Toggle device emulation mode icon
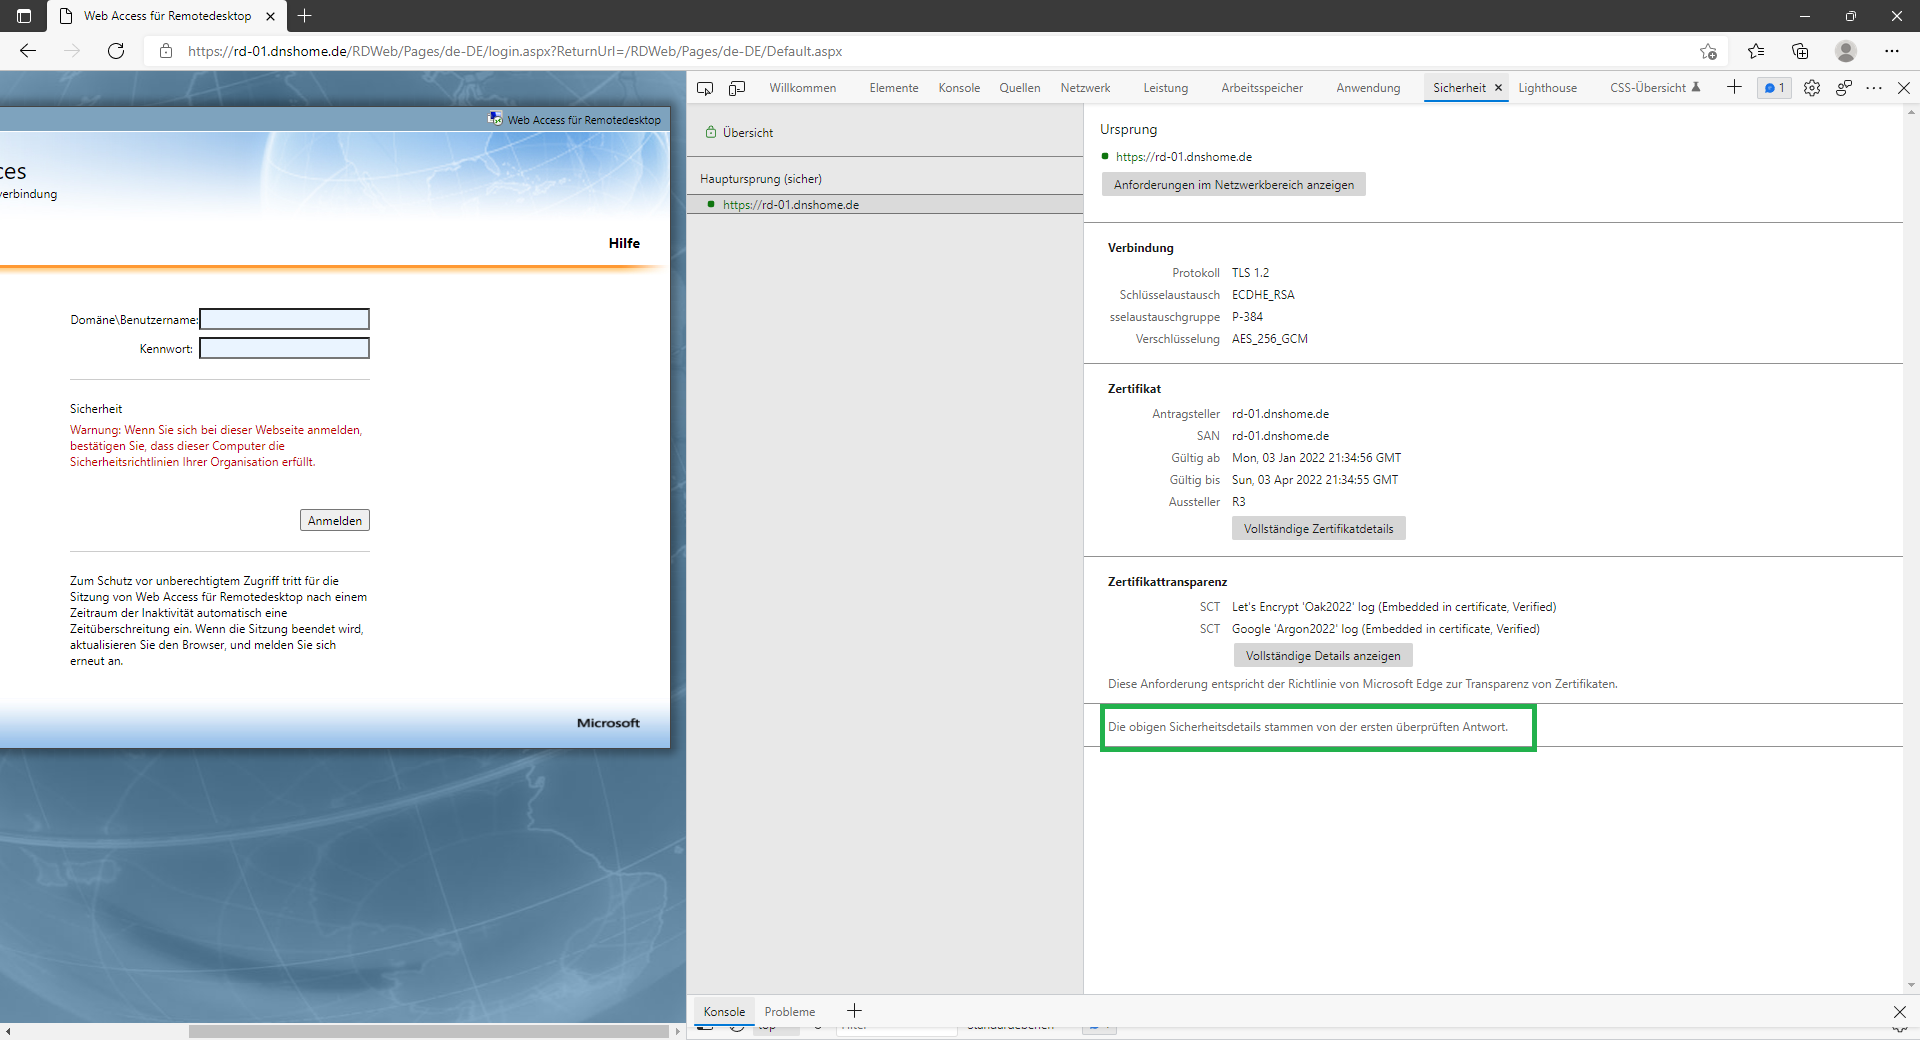Image resolution: width=1920 pixels, height=1040 pixels. tap(737, 88)
